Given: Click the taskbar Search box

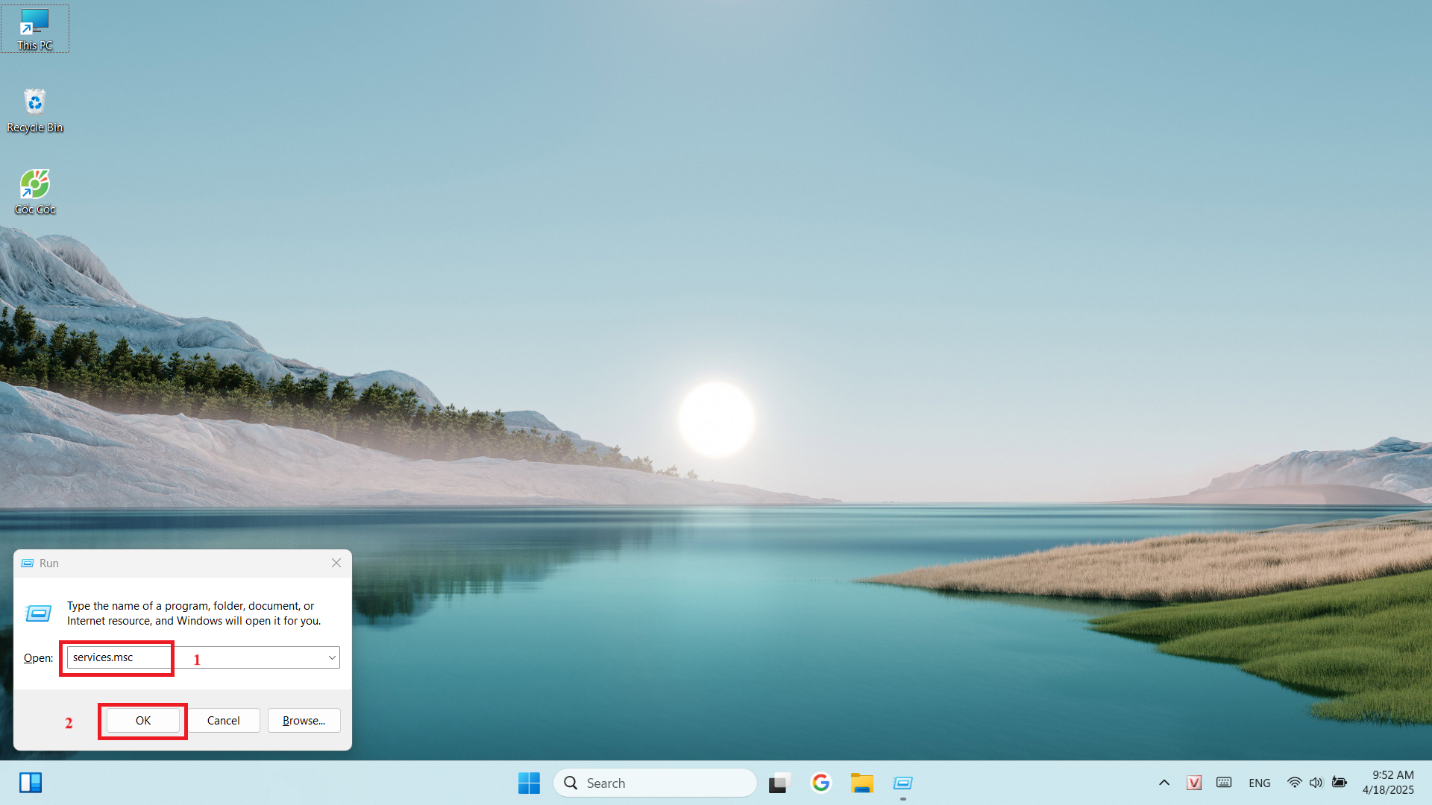Looking at the screenshot, I should [x=655, y=783].
